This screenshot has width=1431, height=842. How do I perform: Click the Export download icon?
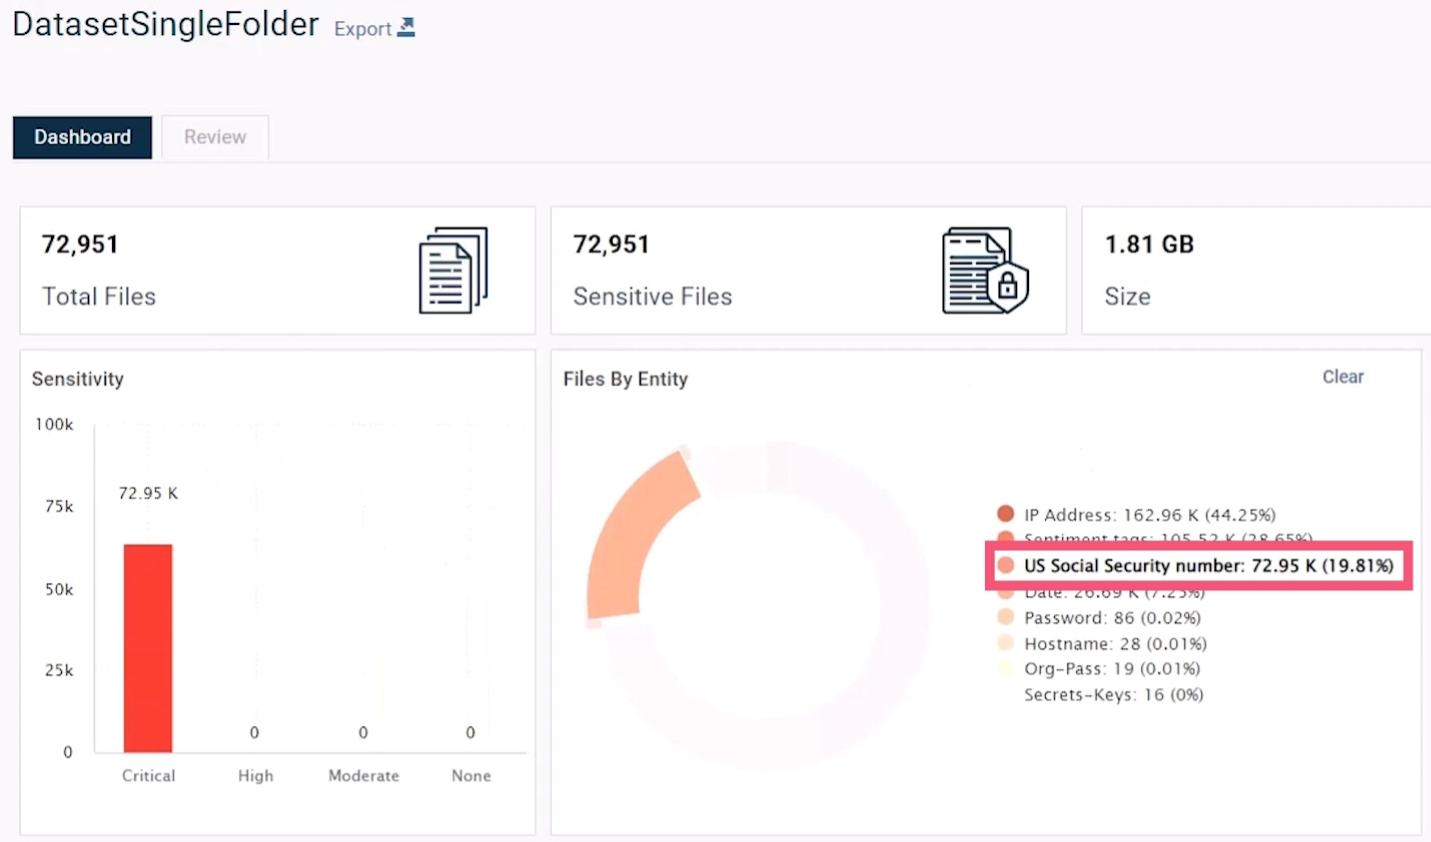tap(406, 28)
